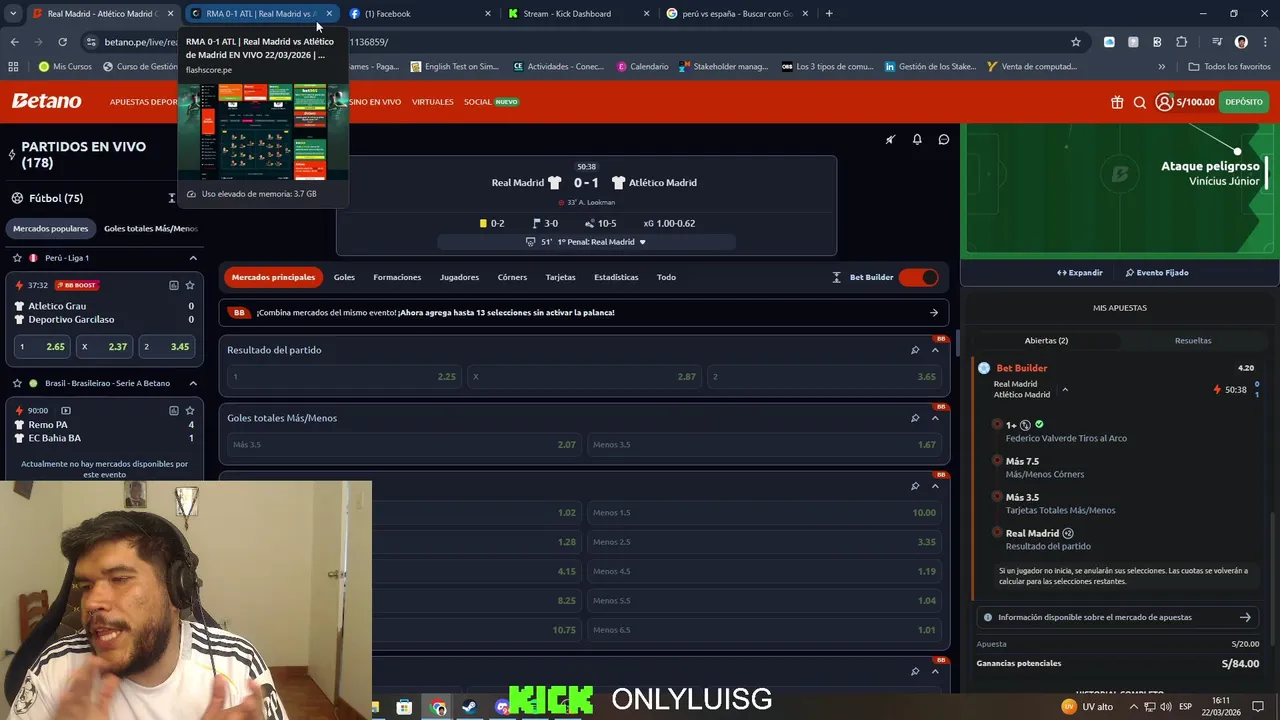
Task: Collapse the Goles totales Más/Menos market
Action: pyautogui.click(x=935, y=418)
